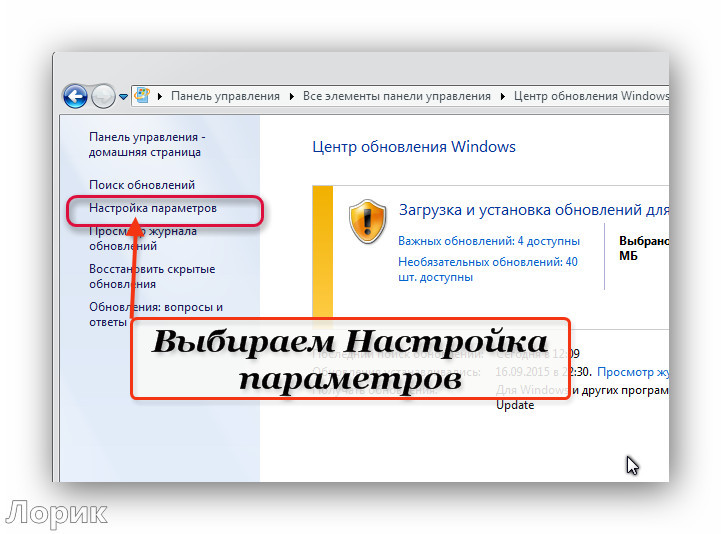Open Обновления: вопросы и ответы link
Image resolution: width=721 pixels, height=534 pixels.
point(156,314)
